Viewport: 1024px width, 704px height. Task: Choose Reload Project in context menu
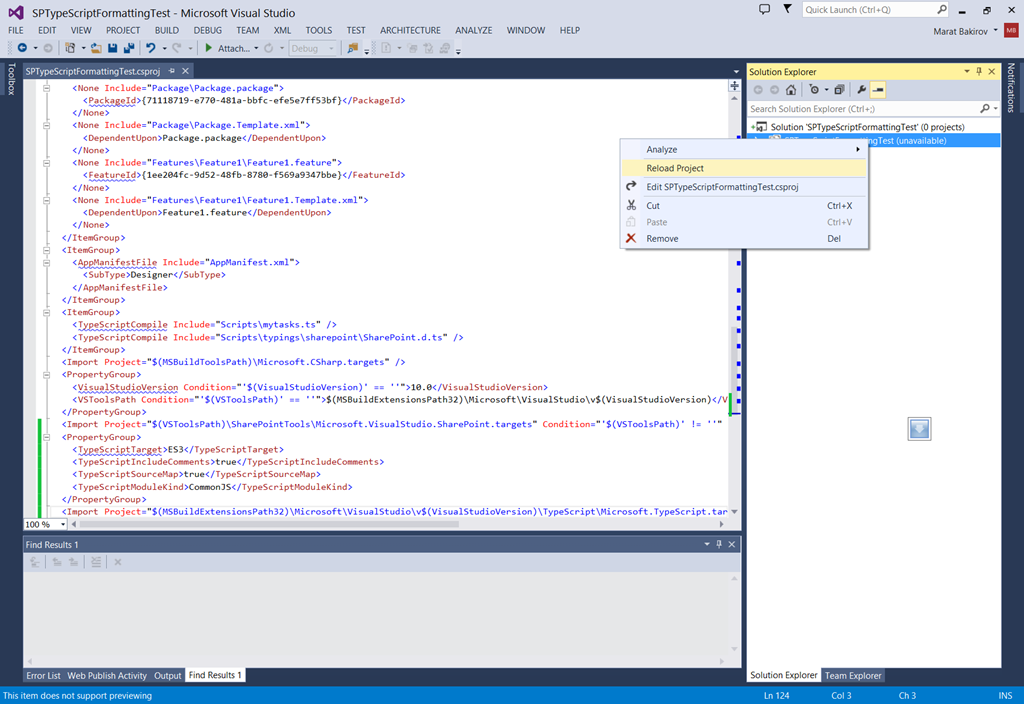click(x=744, y=168)
